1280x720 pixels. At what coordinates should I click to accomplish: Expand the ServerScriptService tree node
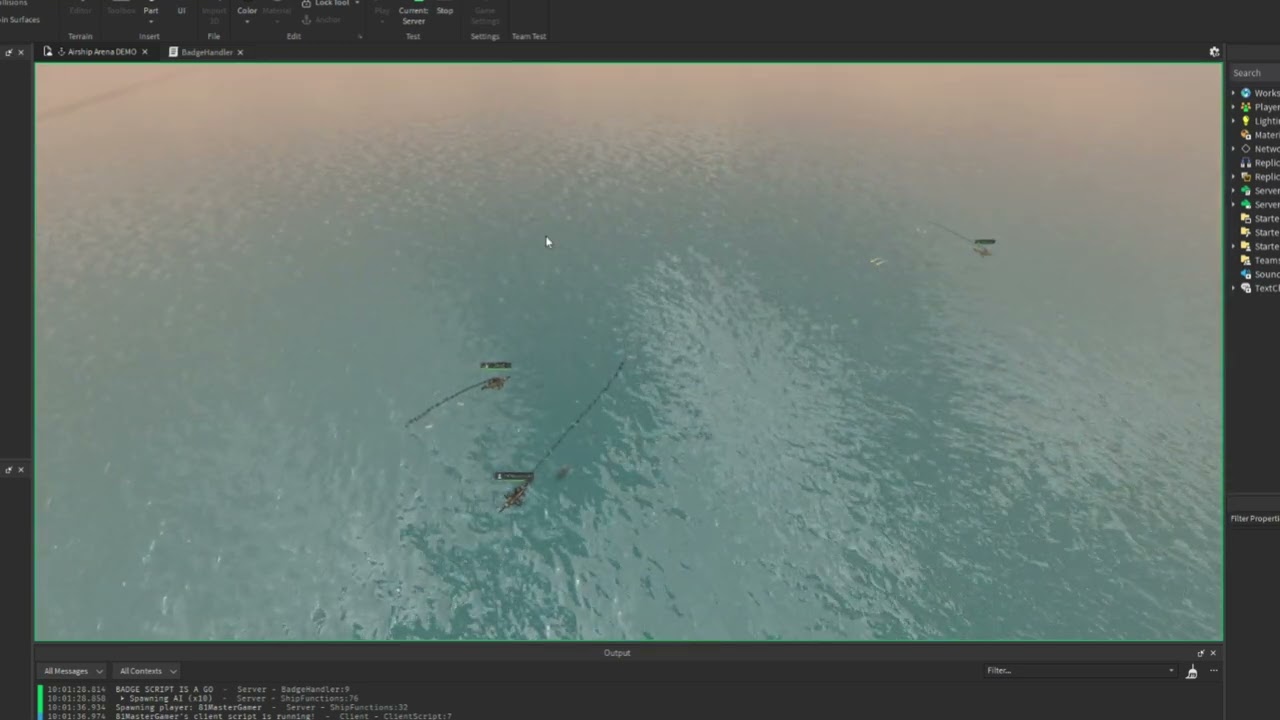[1233, 191]
